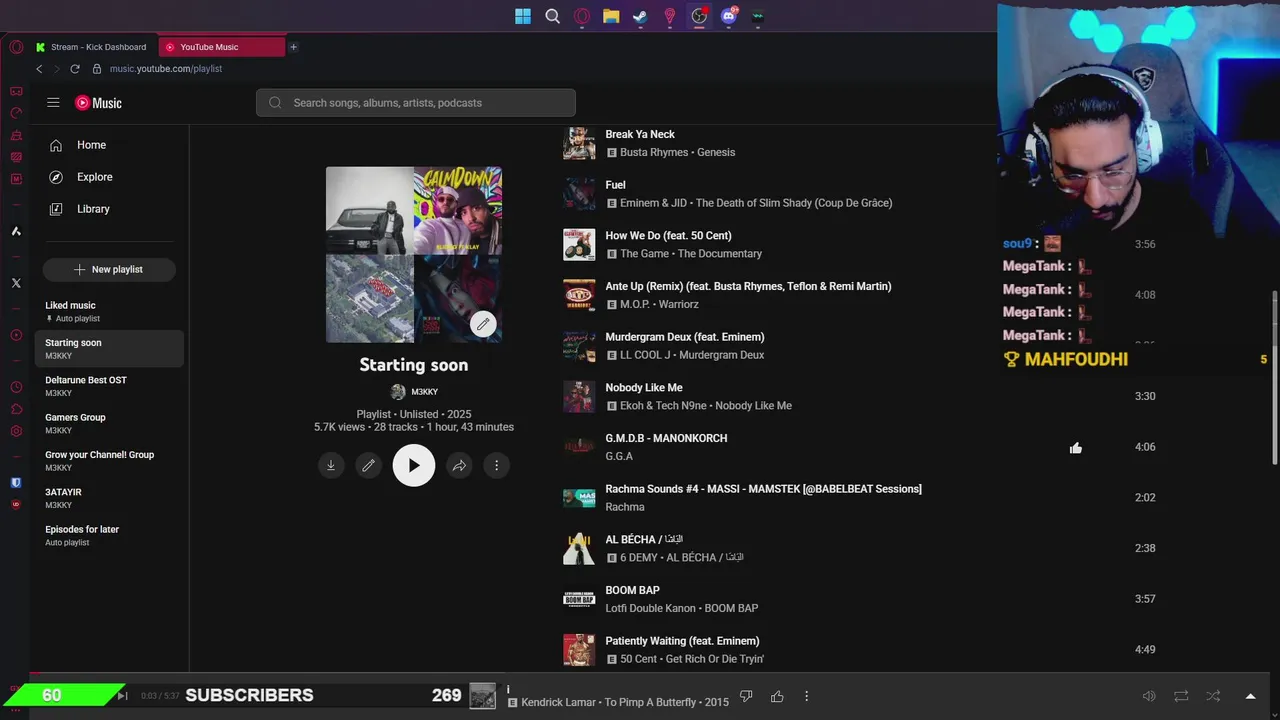Click the search songs input field
The height and width of the screenshot is (720, 1280).
(x=416, y=103)
